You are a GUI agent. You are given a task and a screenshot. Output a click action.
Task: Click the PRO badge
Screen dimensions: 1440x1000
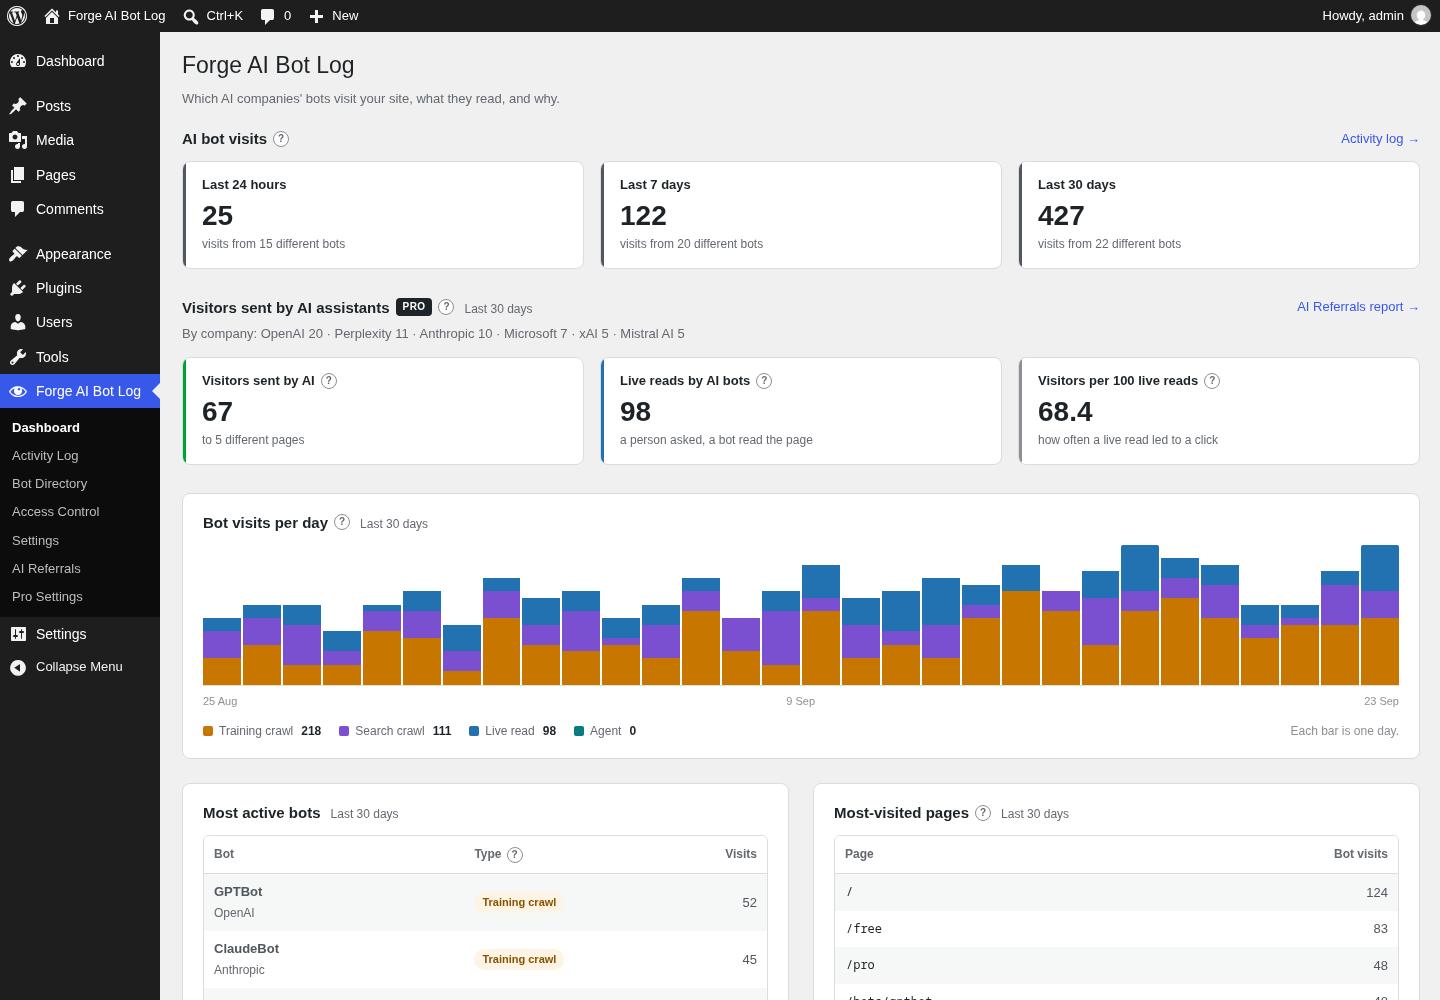tap(414, 307)
